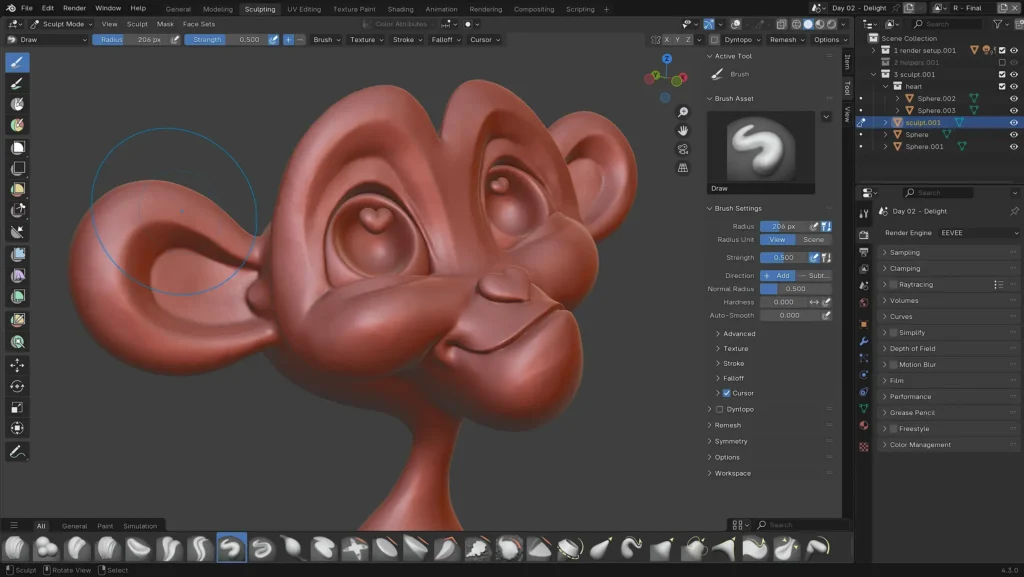1024x577 pixels.
Task: Select the Draw brush tool in left toolbar
Action: pyautogui.click(x=18, y=62)
